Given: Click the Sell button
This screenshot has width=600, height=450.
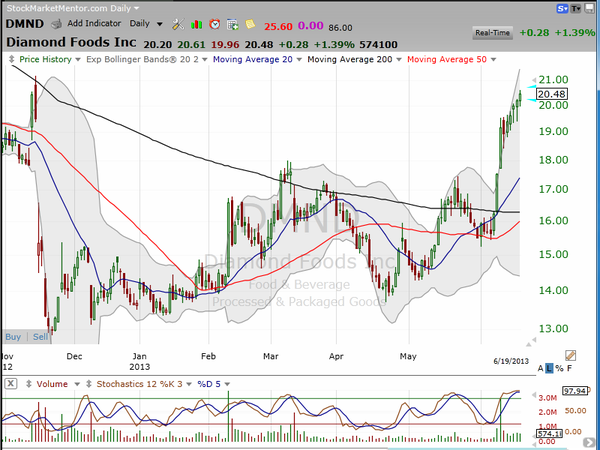Looking at the screenshot, I should click(40, 337).
